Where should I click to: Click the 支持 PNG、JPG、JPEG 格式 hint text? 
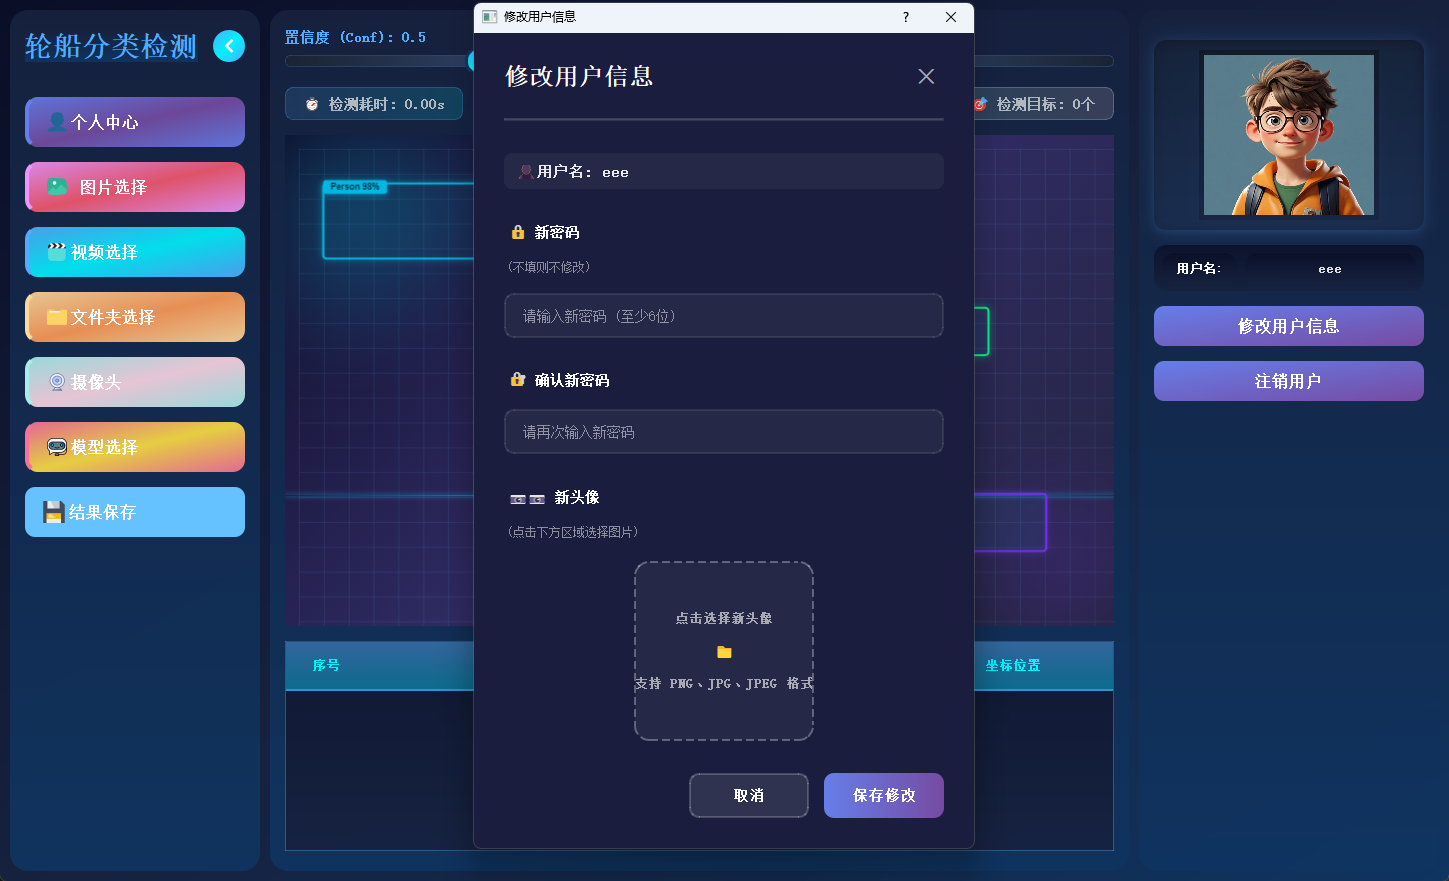click(724, 684)
